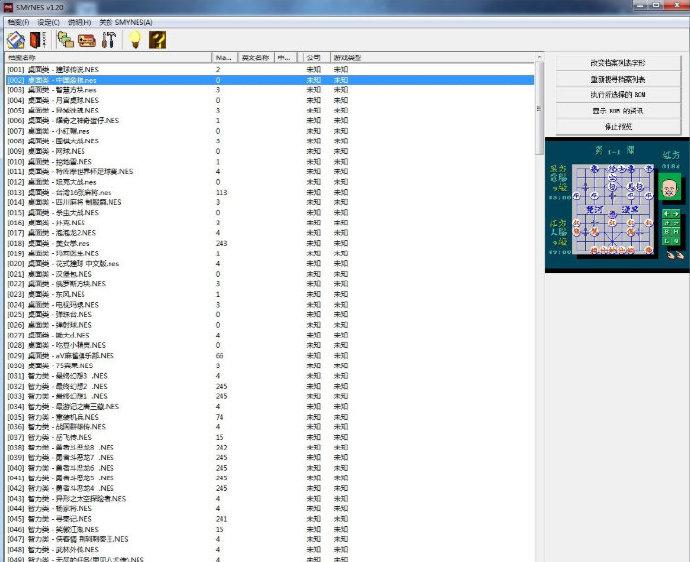Select row [001] 桌面类 撞球传说.NES
Screen dimensions: 690x562
tap(270, 70)
